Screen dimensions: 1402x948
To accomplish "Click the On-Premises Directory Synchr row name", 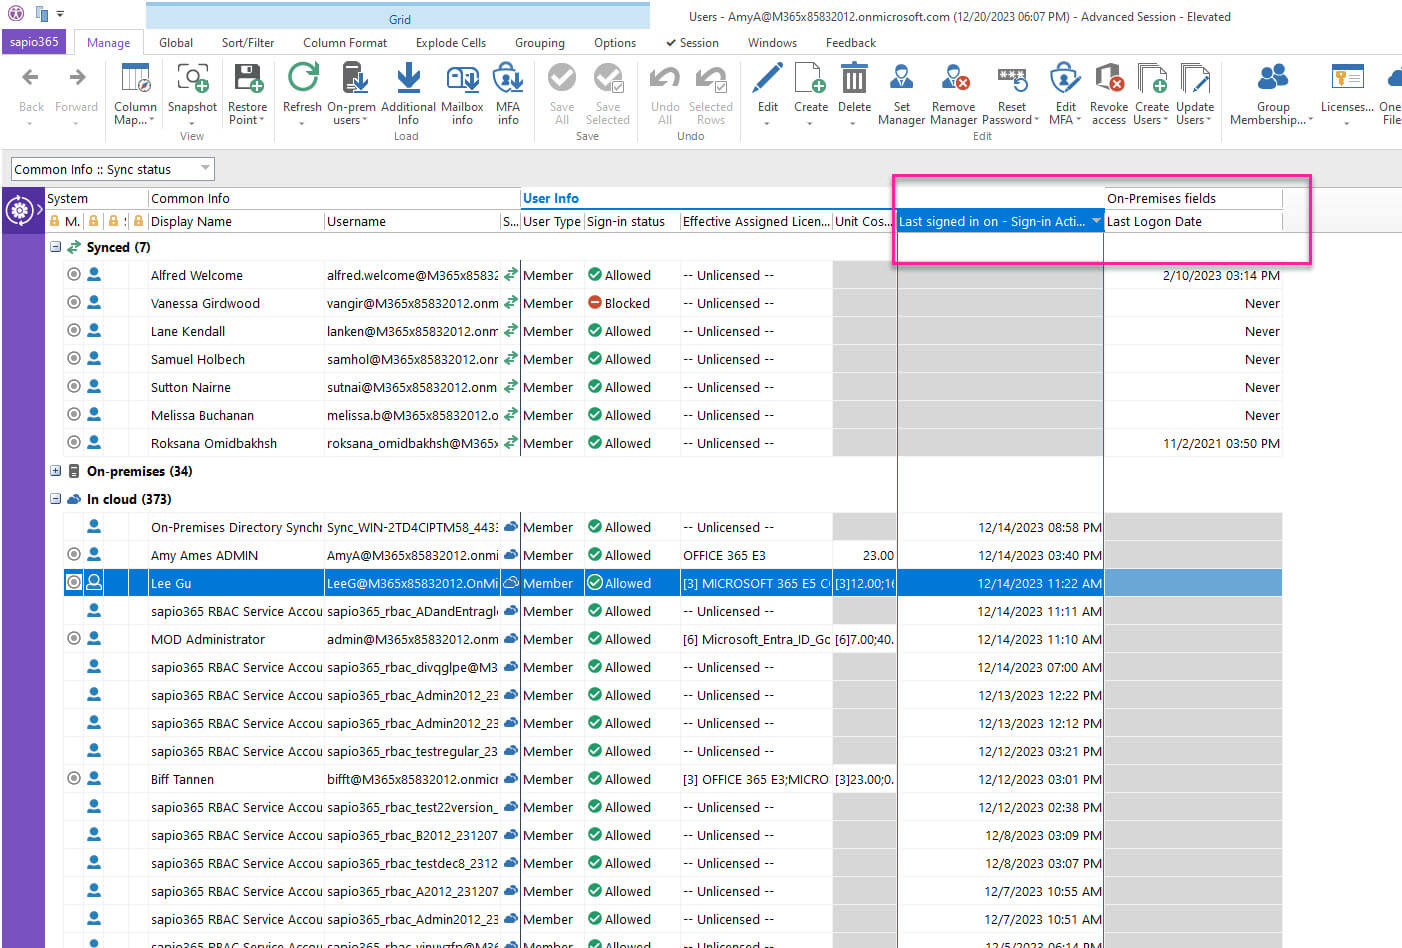I will click(236, 527).
